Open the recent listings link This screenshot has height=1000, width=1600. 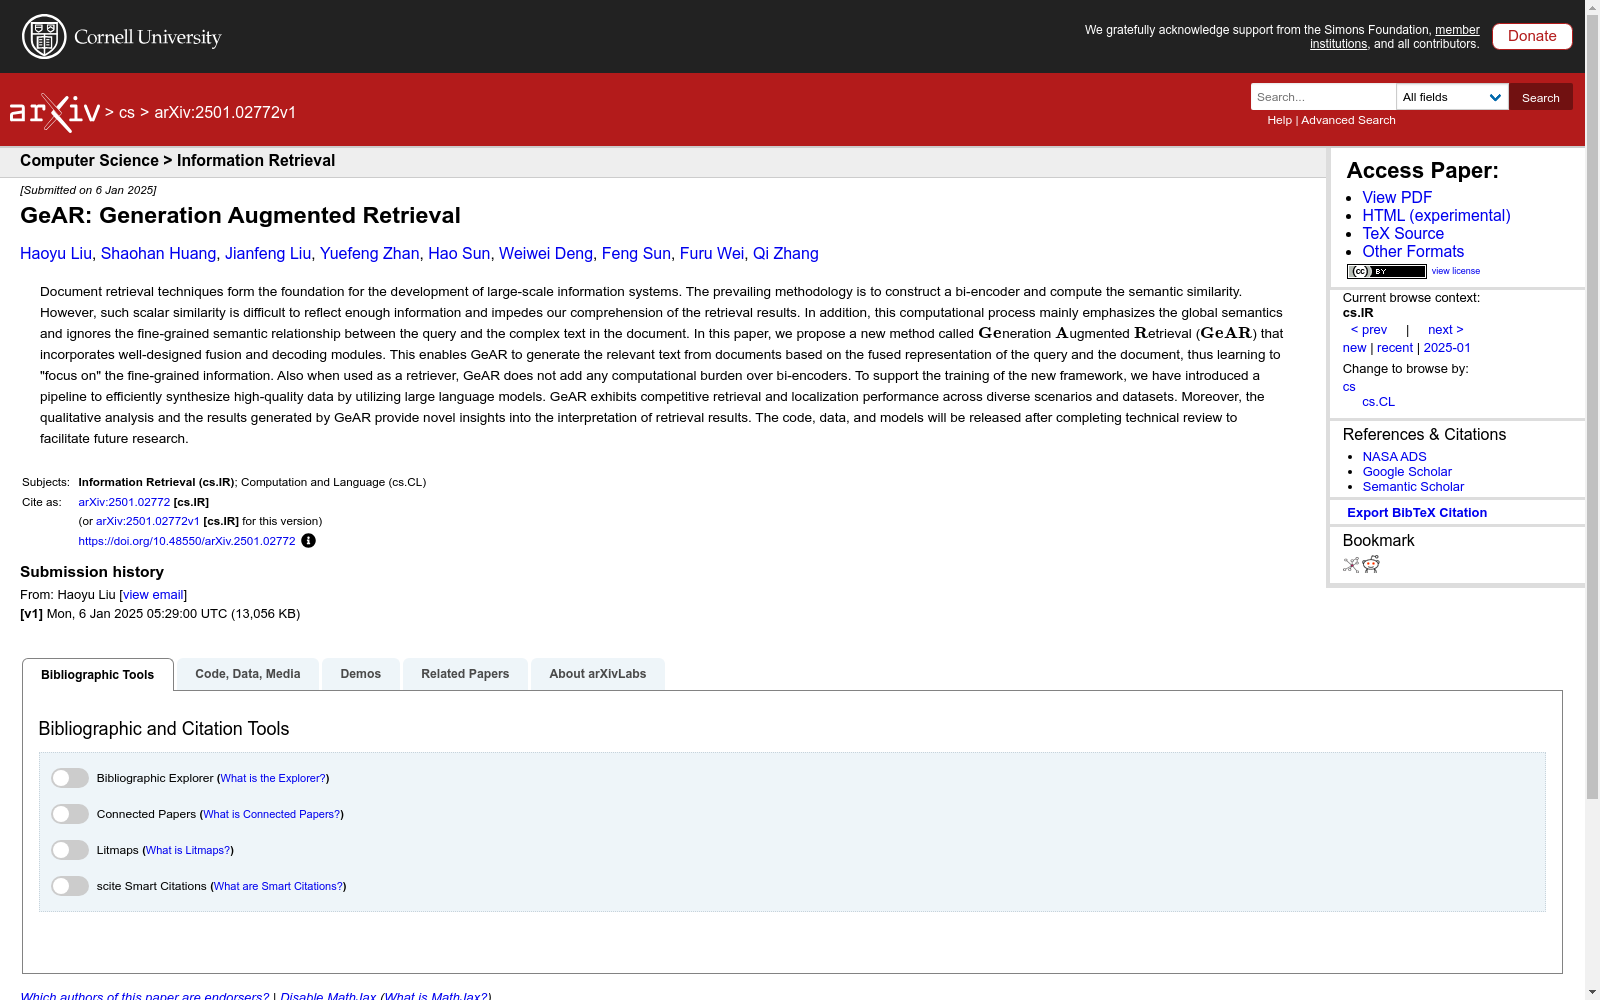[x=1395, y=348]
